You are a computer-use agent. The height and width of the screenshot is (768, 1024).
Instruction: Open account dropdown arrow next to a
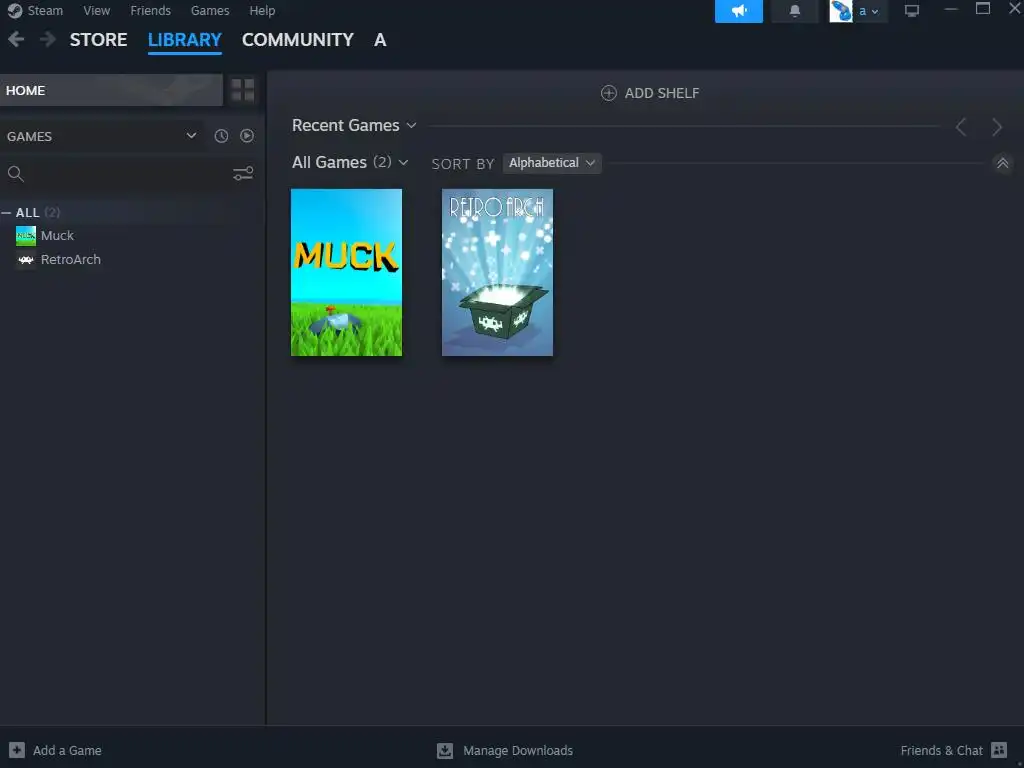[874, 12]
